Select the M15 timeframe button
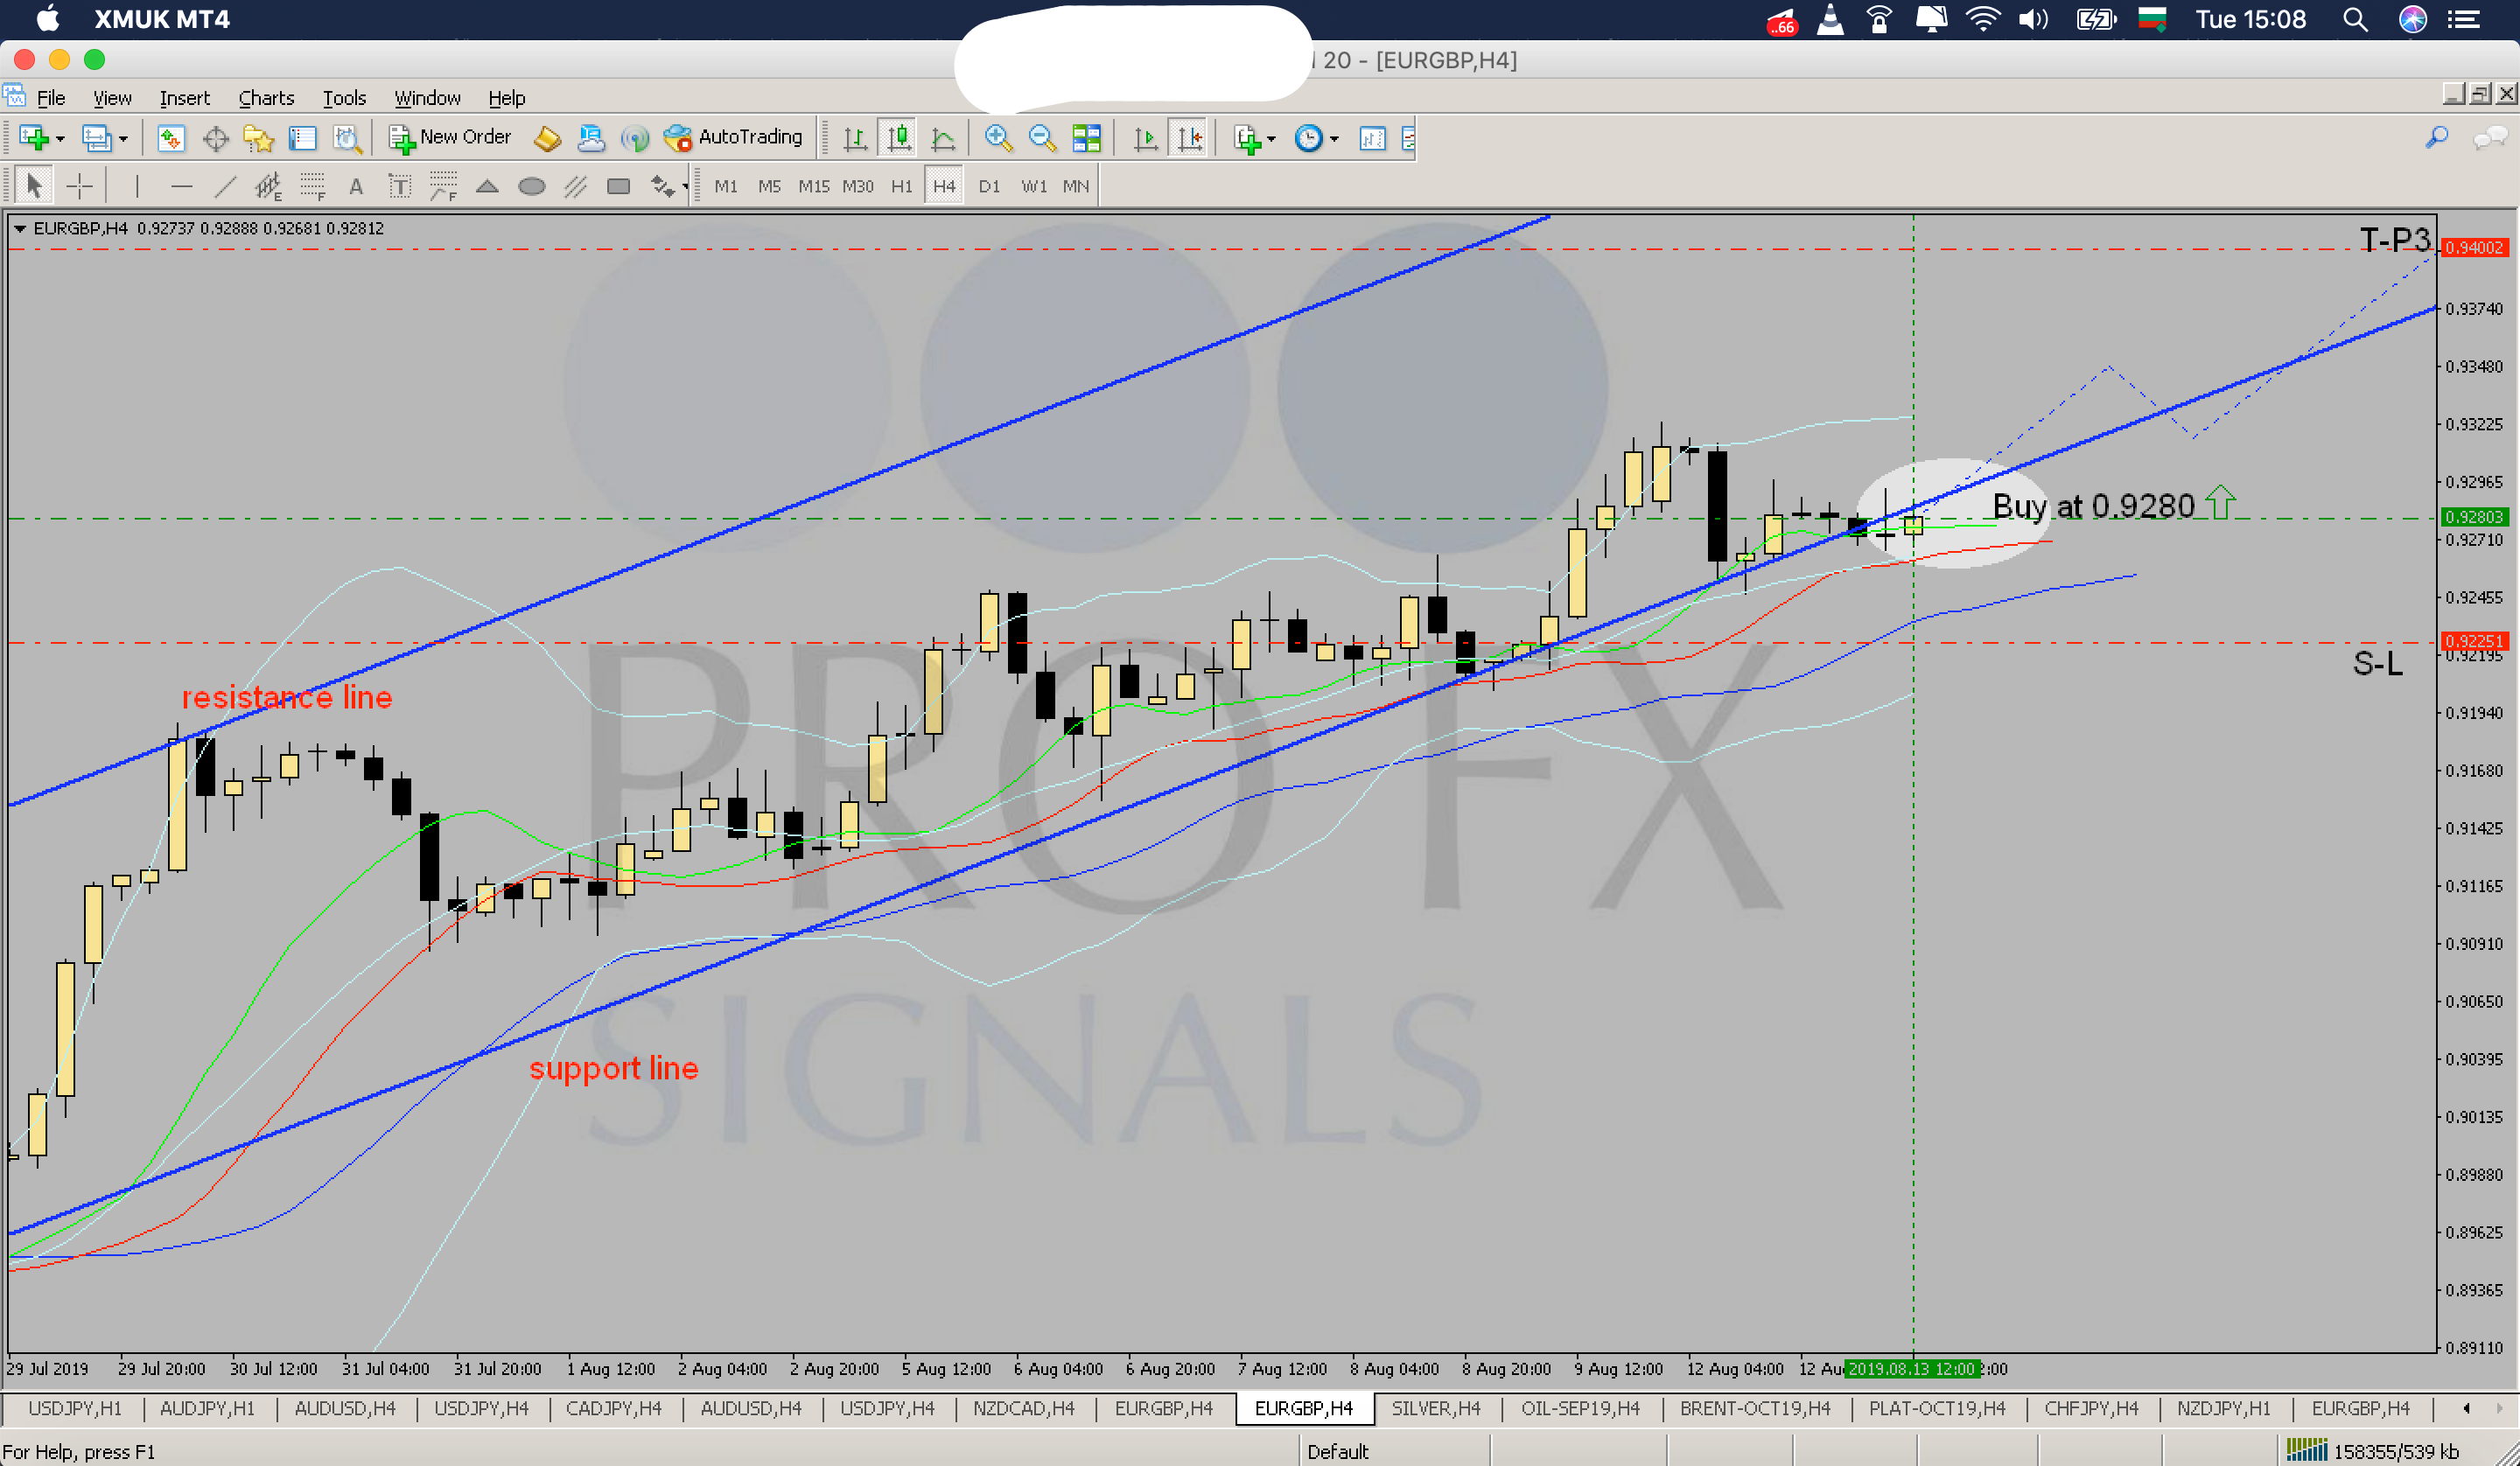This screenshot has width=2520, height=1466. (814, 185)
